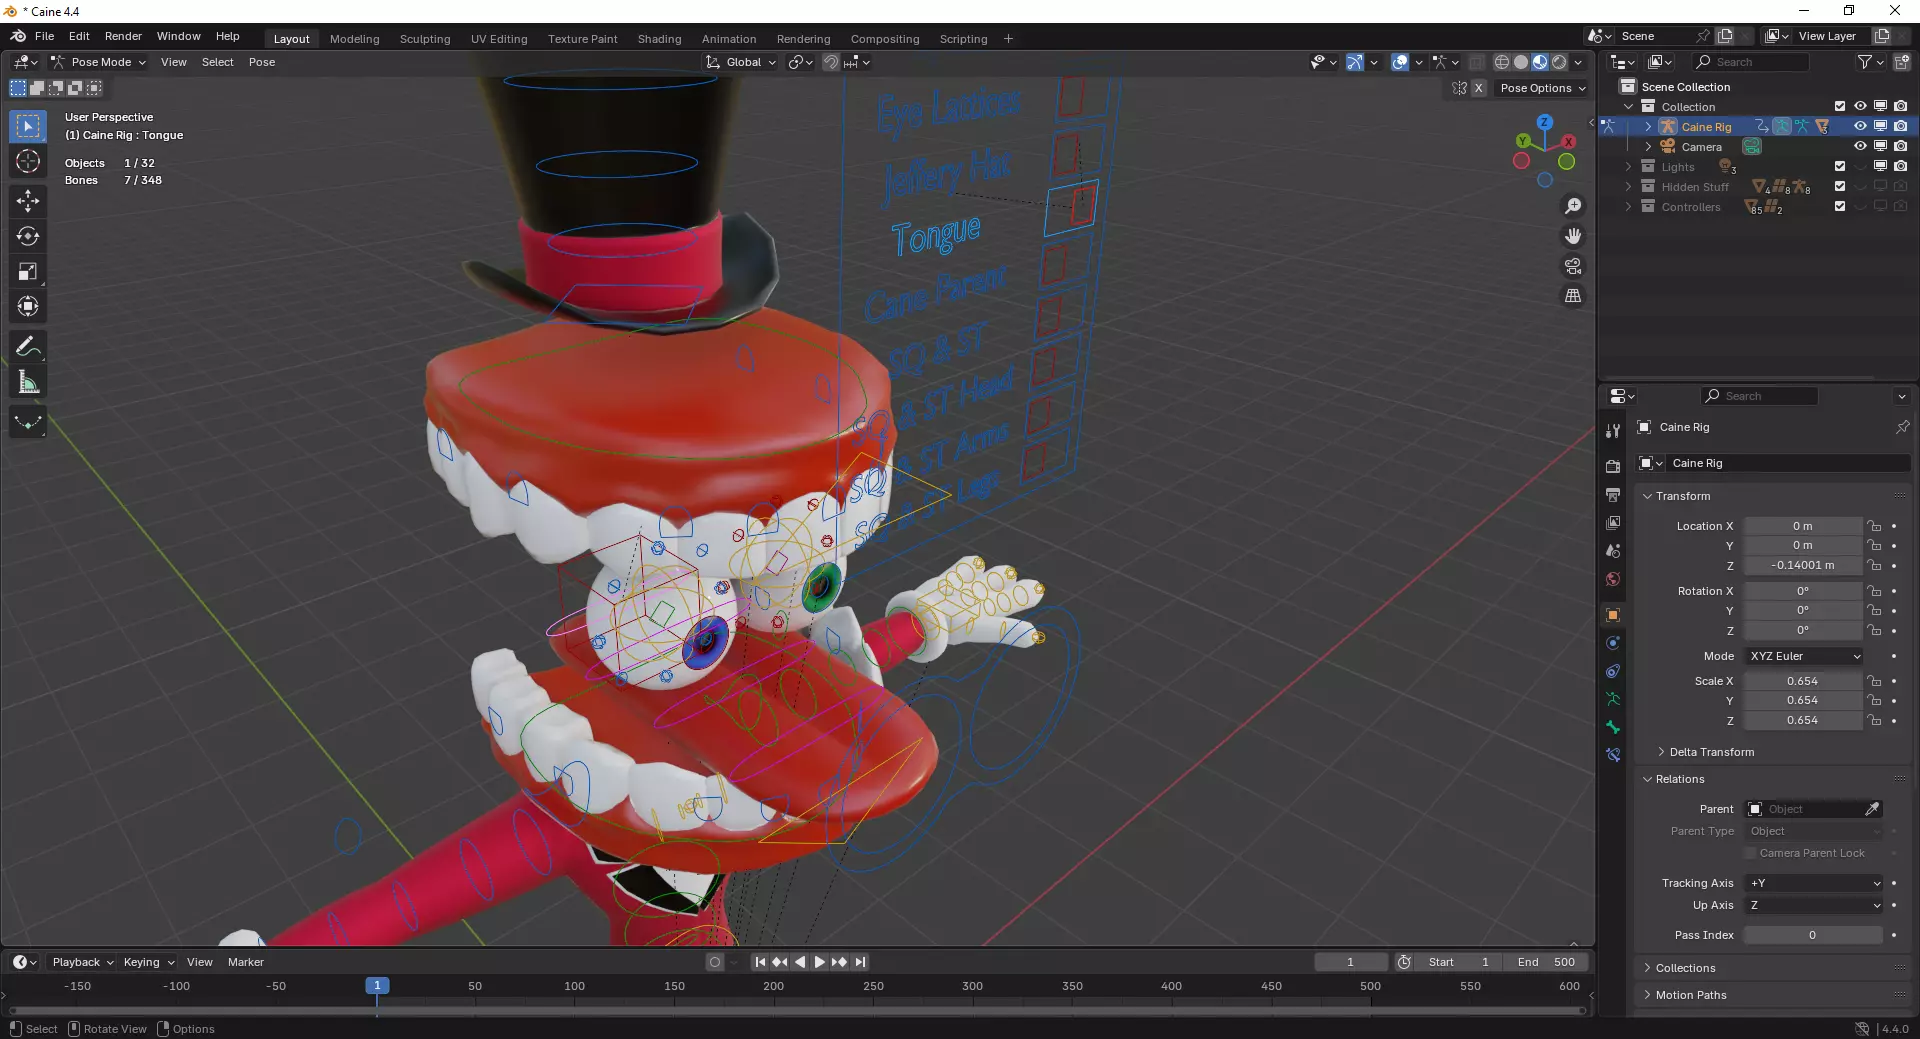Open the Keying popover in timeline
The image size is (1920, 1039).
click(x=148, y=962)
